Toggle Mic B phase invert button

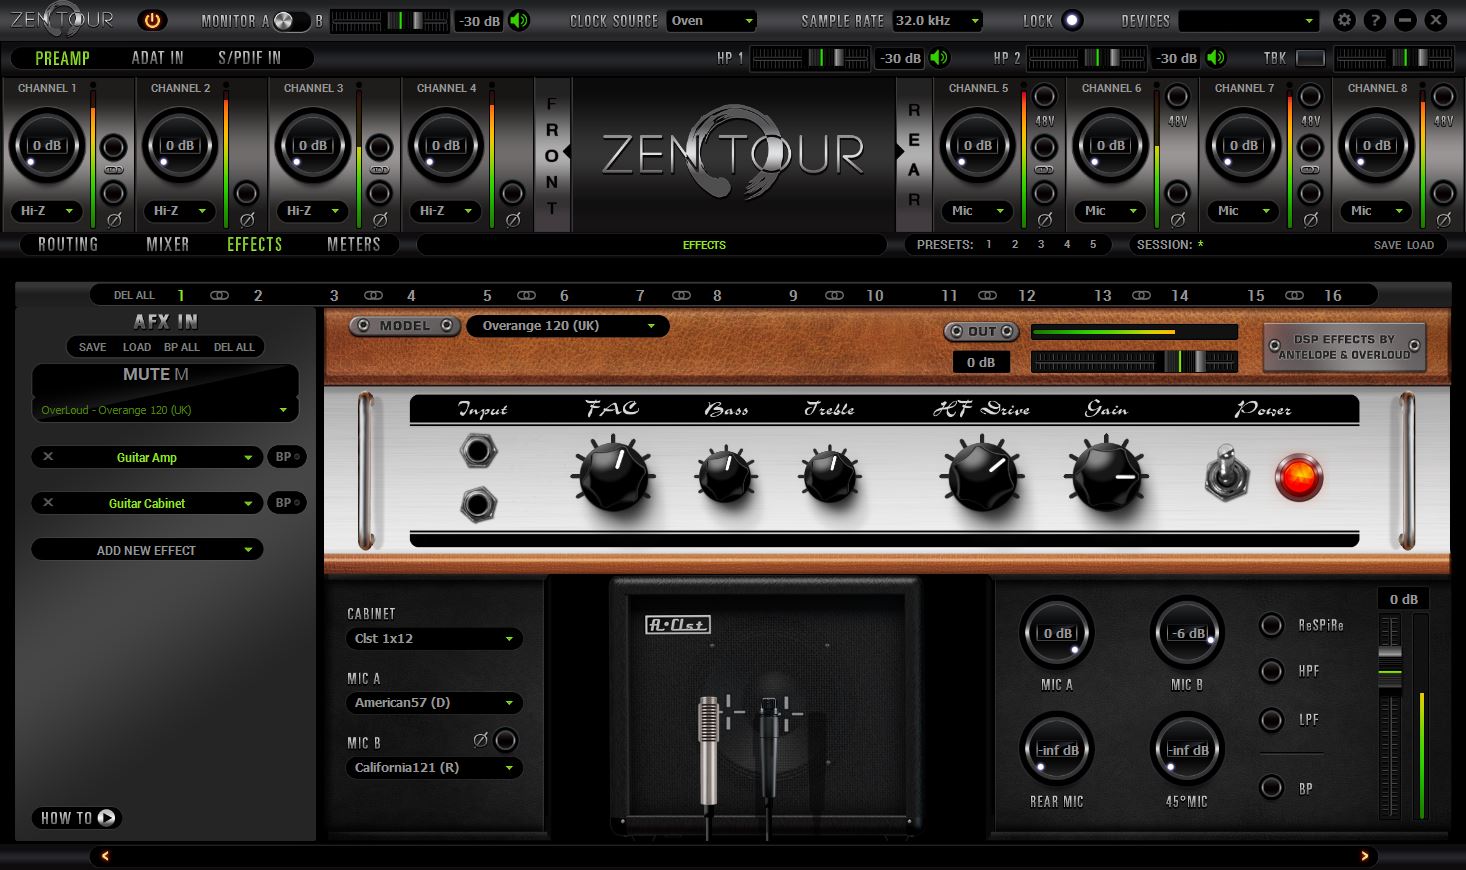pos(506,740)
